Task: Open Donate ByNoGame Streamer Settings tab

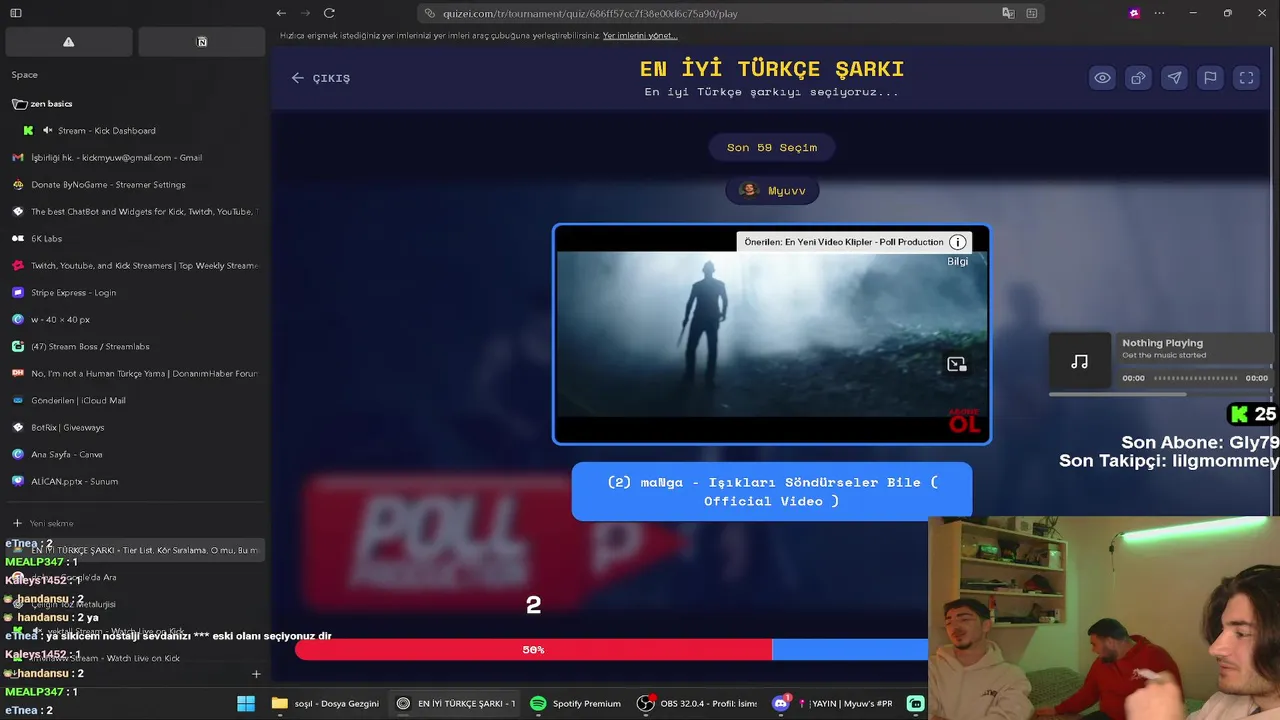Action: click(134, 185)
